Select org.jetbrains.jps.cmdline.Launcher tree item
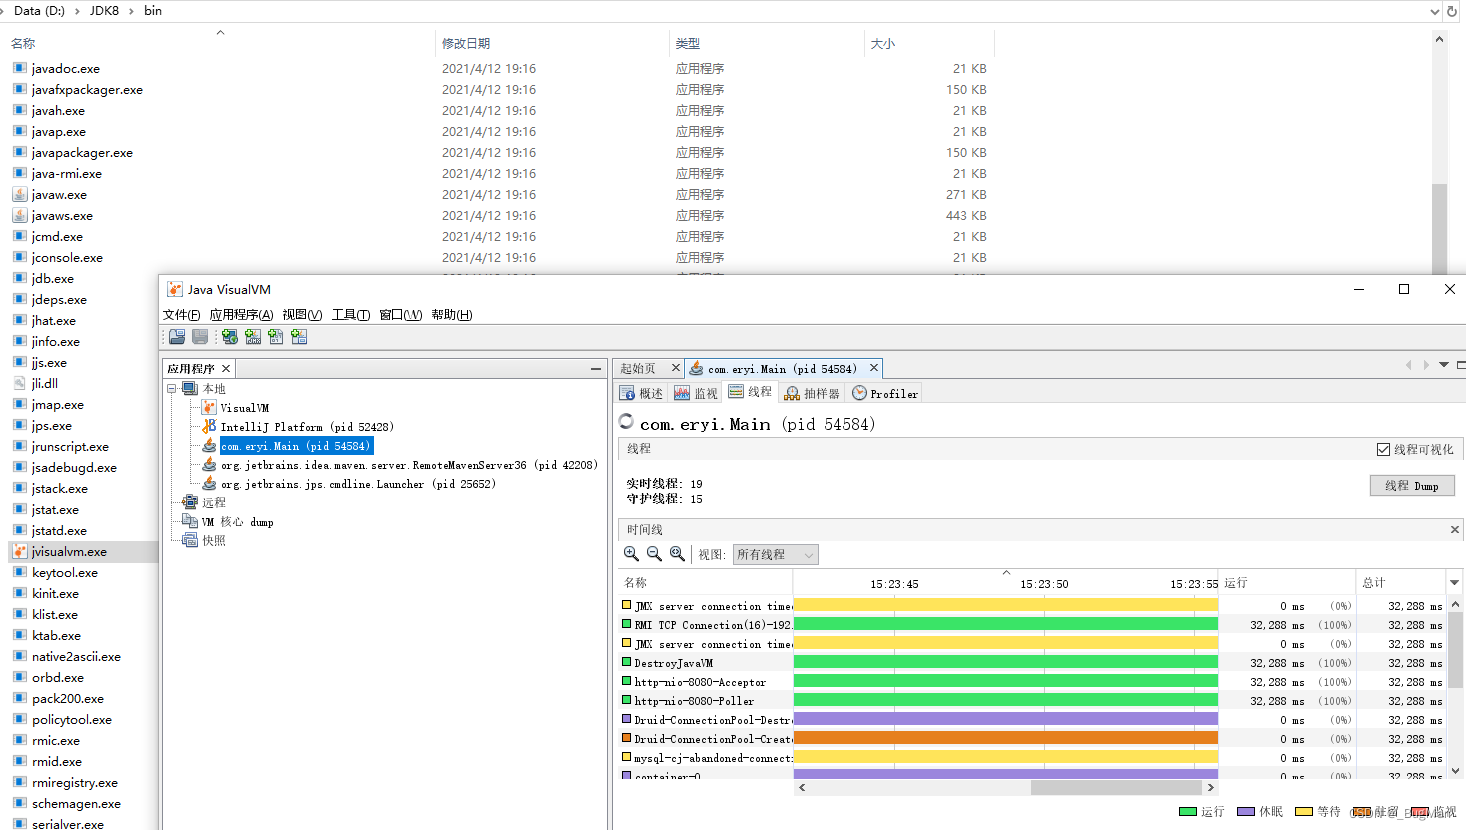The height and width of the screenshot is (830, 1466). pos(358,483)
